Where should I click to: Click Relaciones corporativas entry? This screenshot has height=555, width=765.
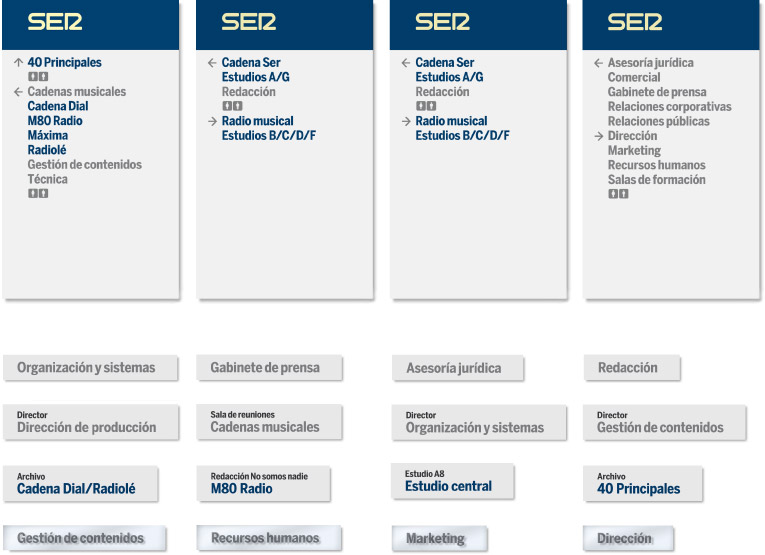[669, 107]
